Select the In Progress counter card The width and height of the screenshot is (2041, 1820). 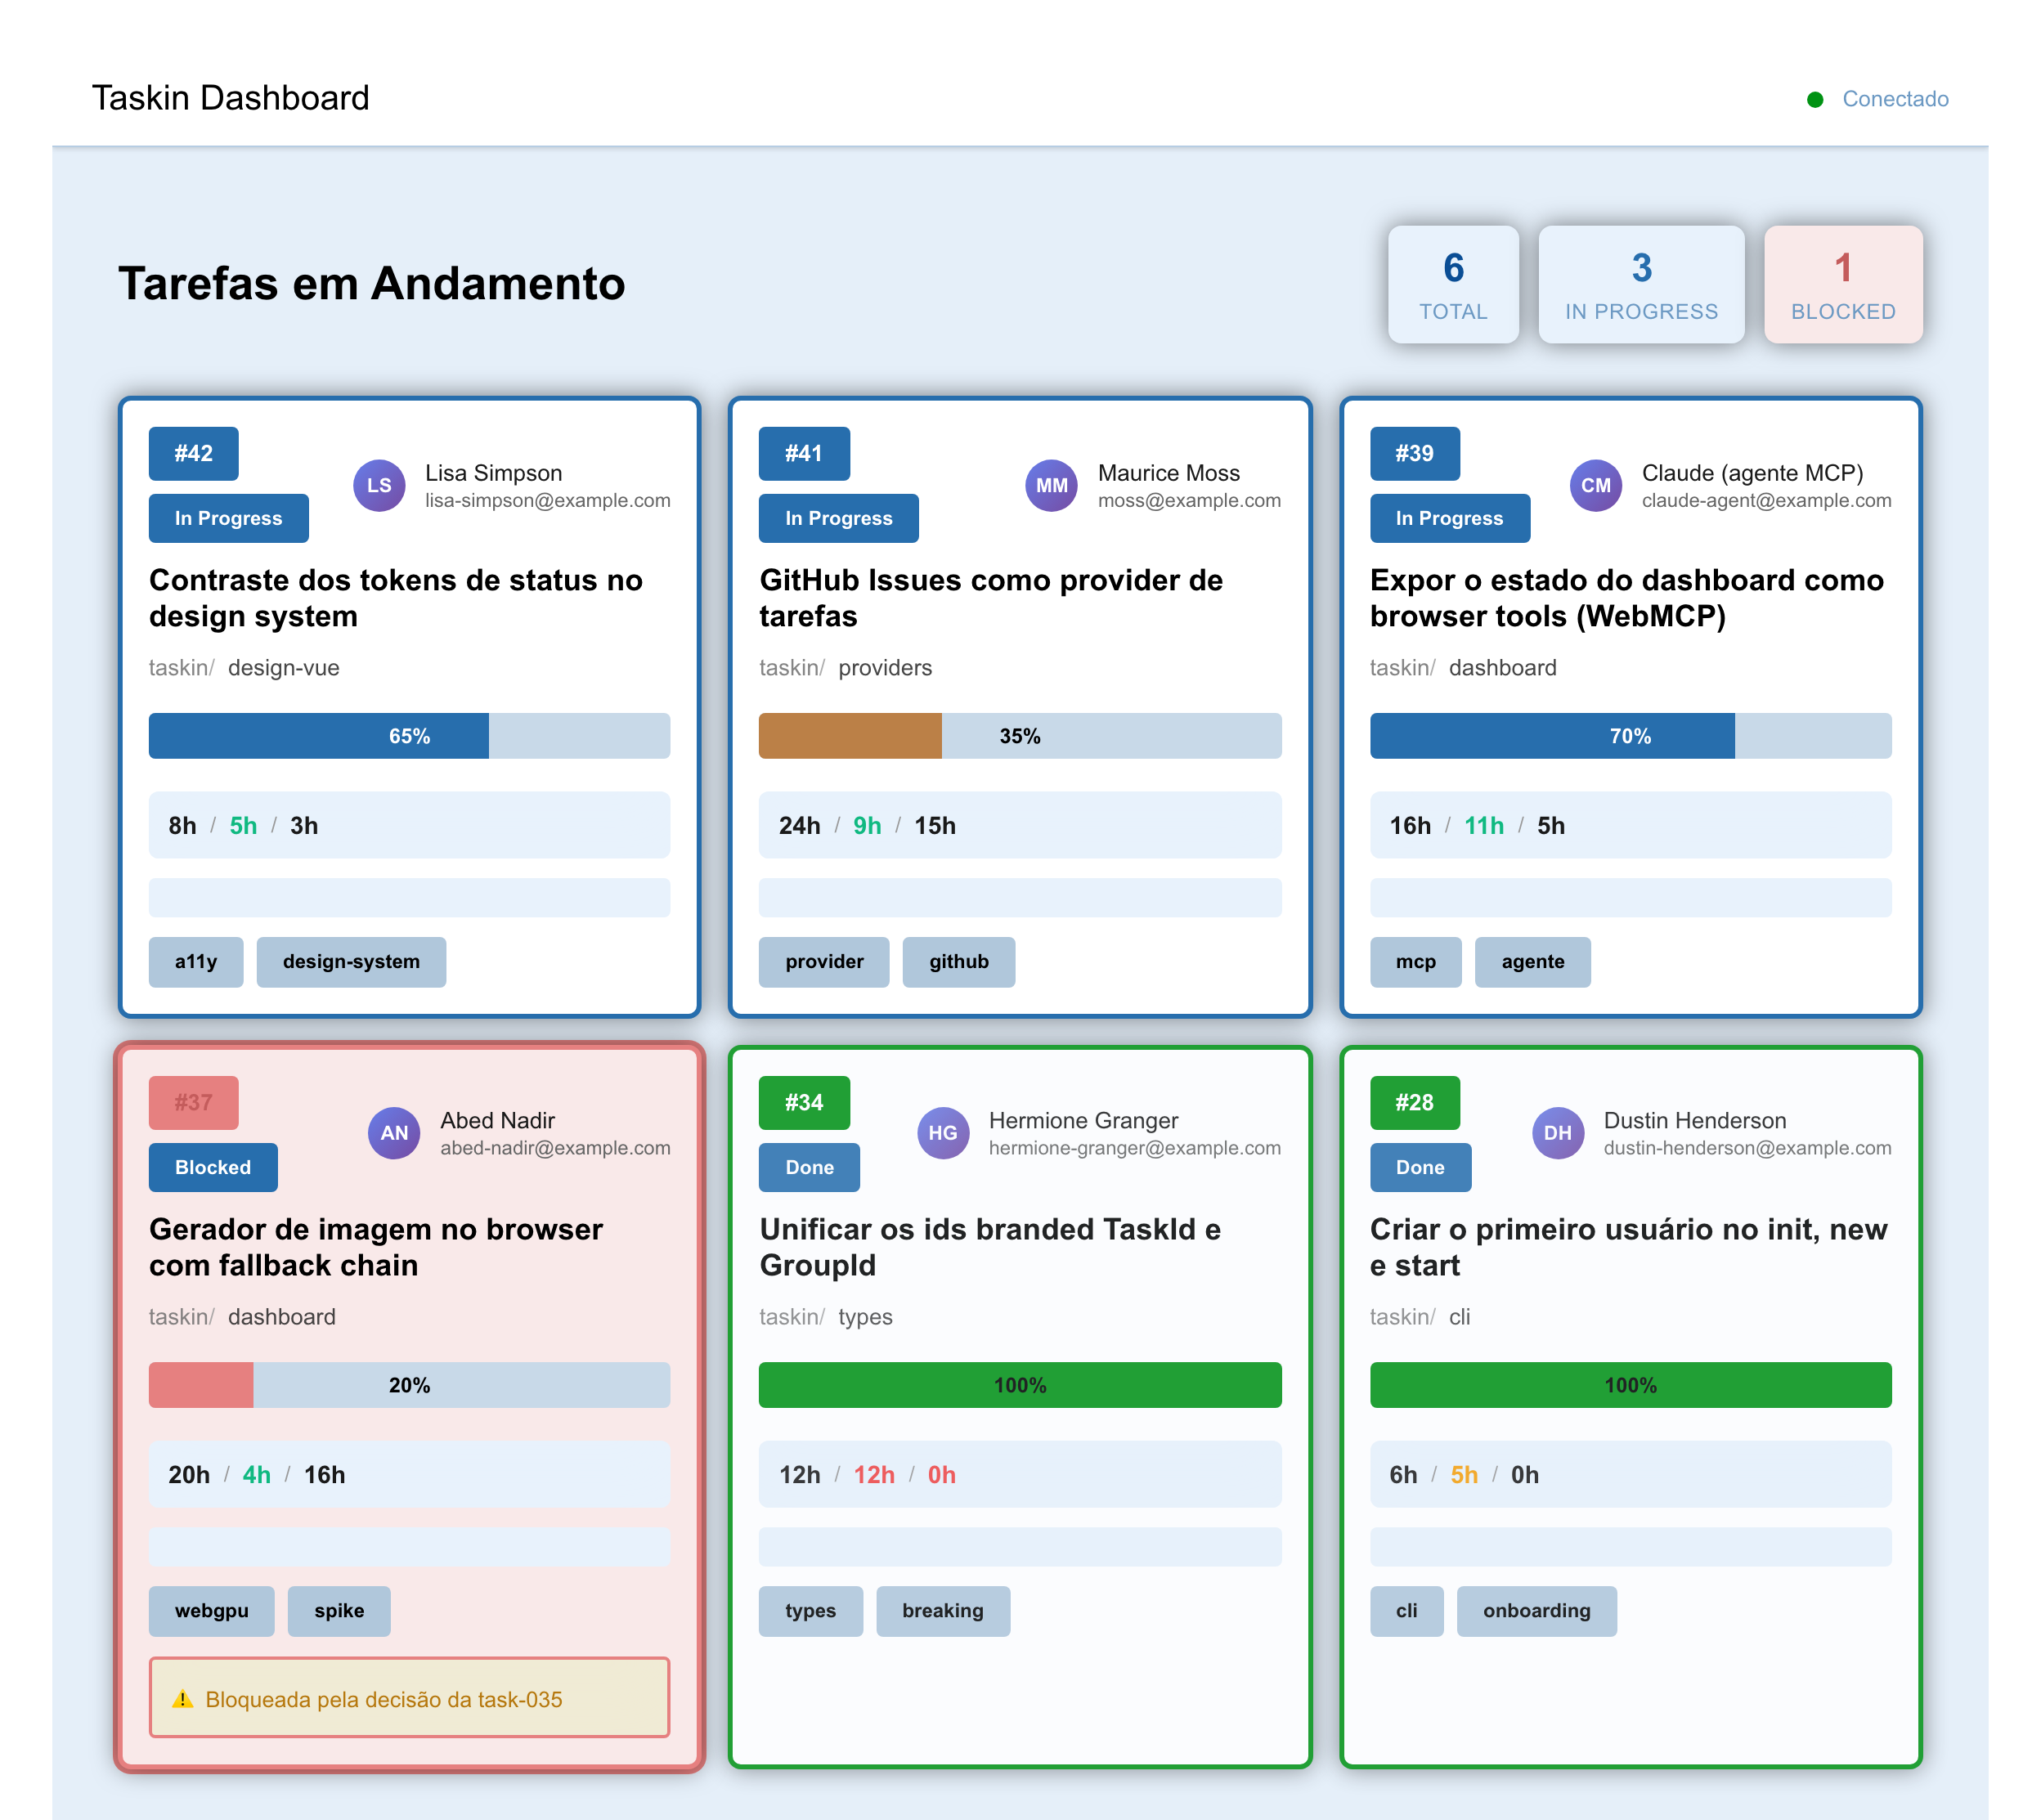click(x=1641, y=285)
